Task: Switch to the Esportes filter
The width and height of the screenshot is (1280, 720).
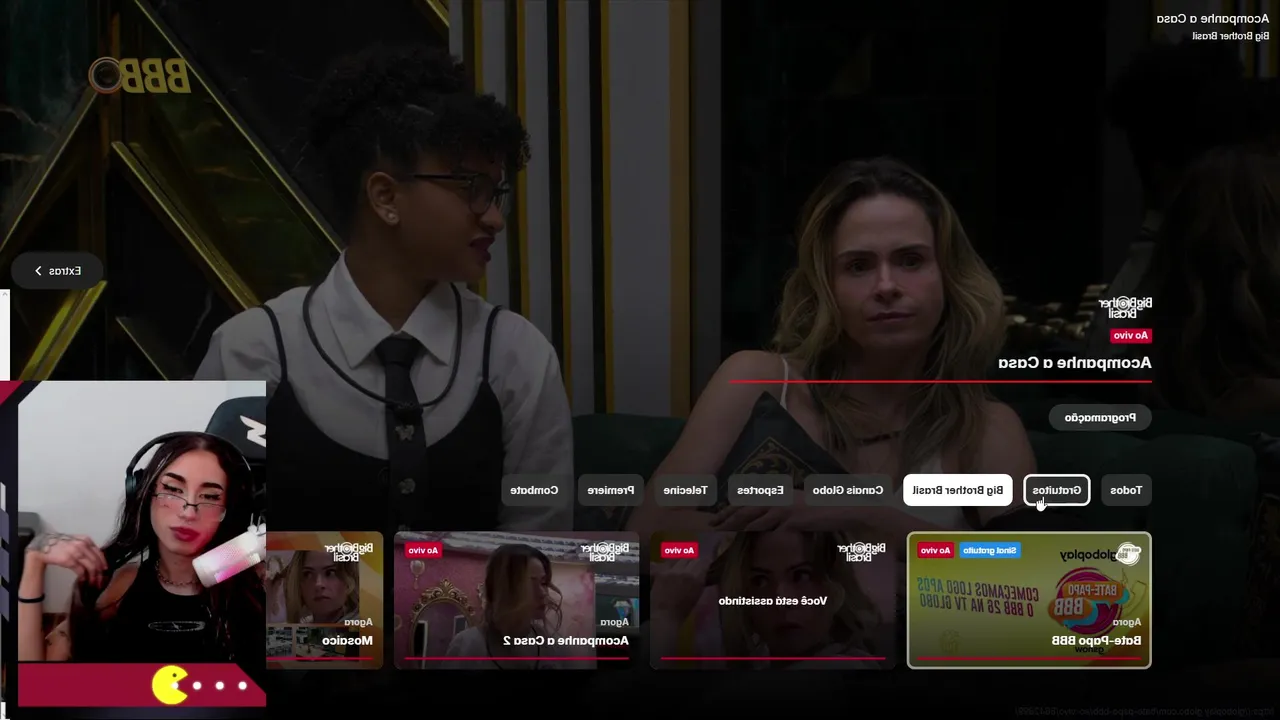Action: [761, 490]
